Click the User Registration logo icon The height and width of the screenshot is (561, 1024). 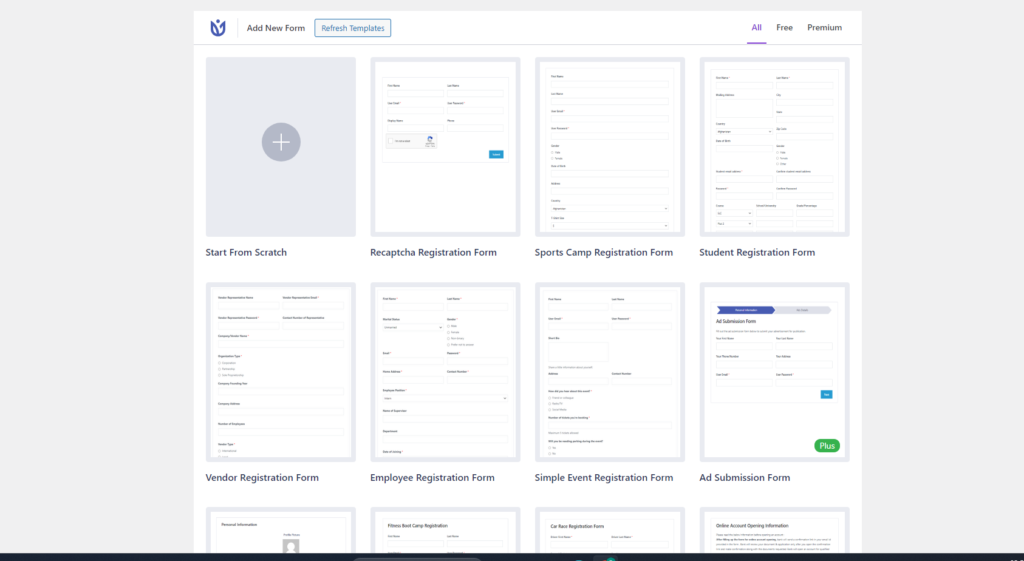tap(218, 28)
